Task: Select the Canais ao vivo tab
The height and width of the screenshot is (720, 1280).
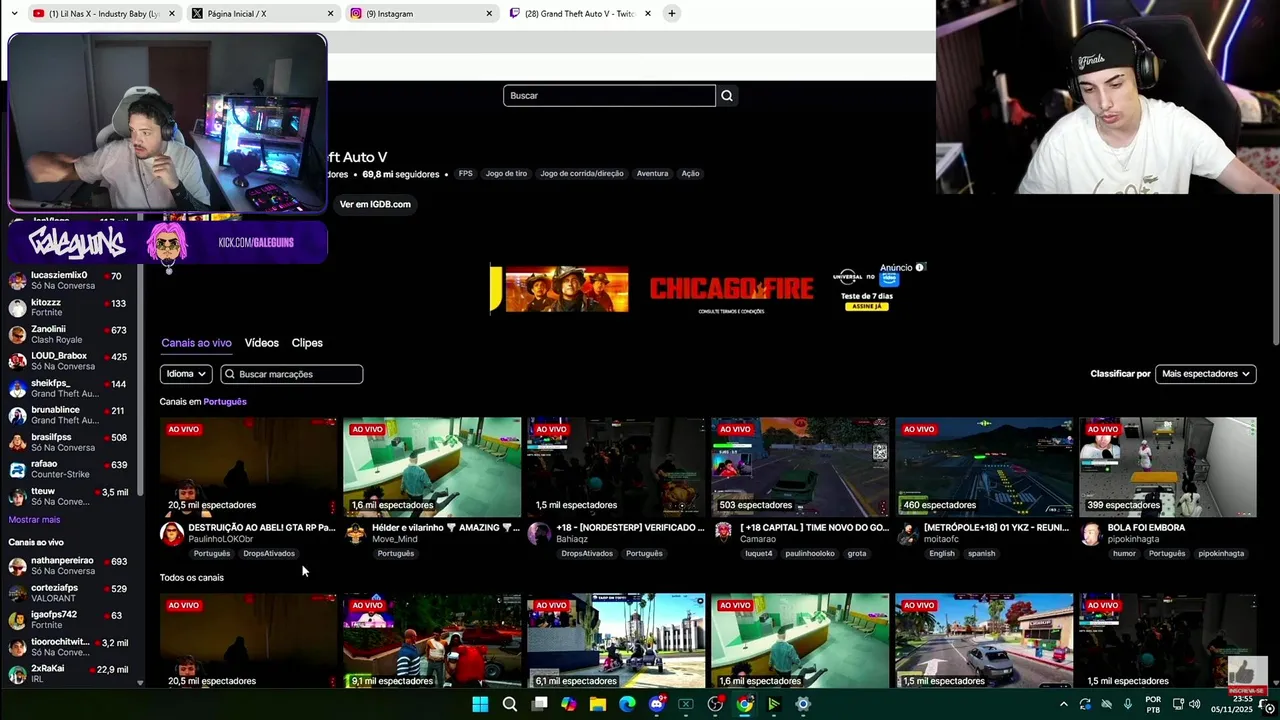Action: [196, 343]
